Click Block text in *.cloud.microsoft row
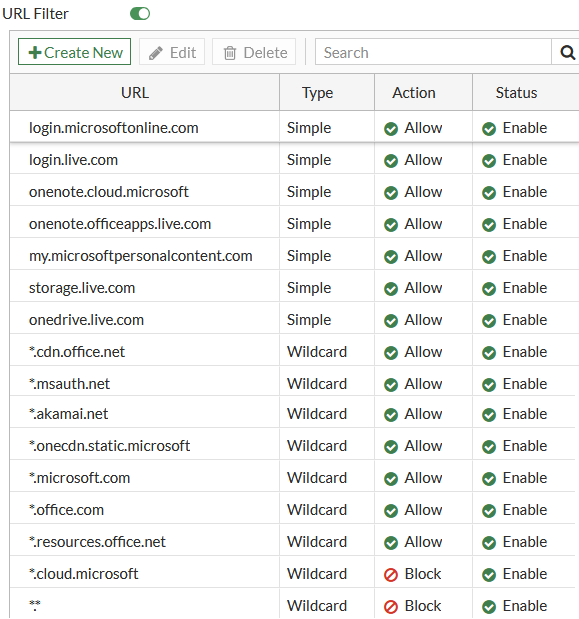The height and width of the screenshot is (619, 579). [423, 574]
